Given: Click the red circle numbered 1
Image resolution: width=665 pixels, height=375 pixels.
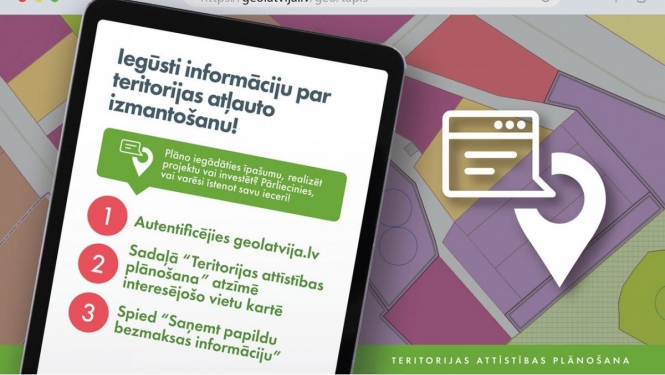Looking at the screenshot, I should pos(107,215).
